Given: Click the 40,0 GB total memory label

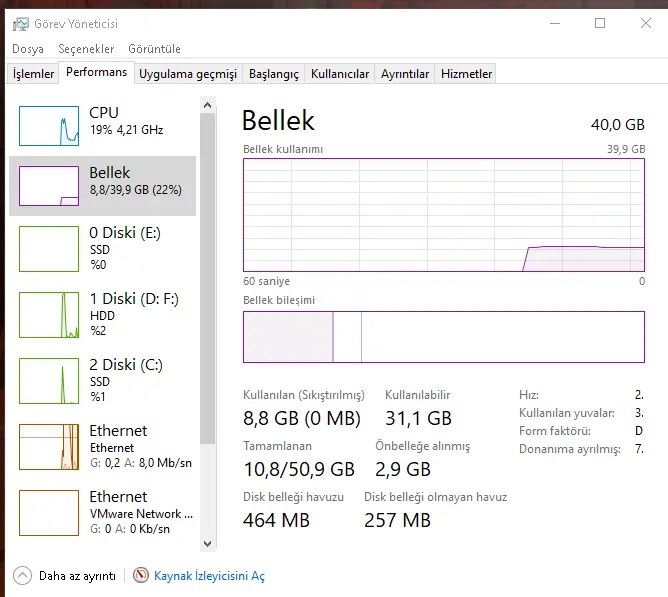Looking at the screenshot, I should pyautogui.click(x=618, y=125).
